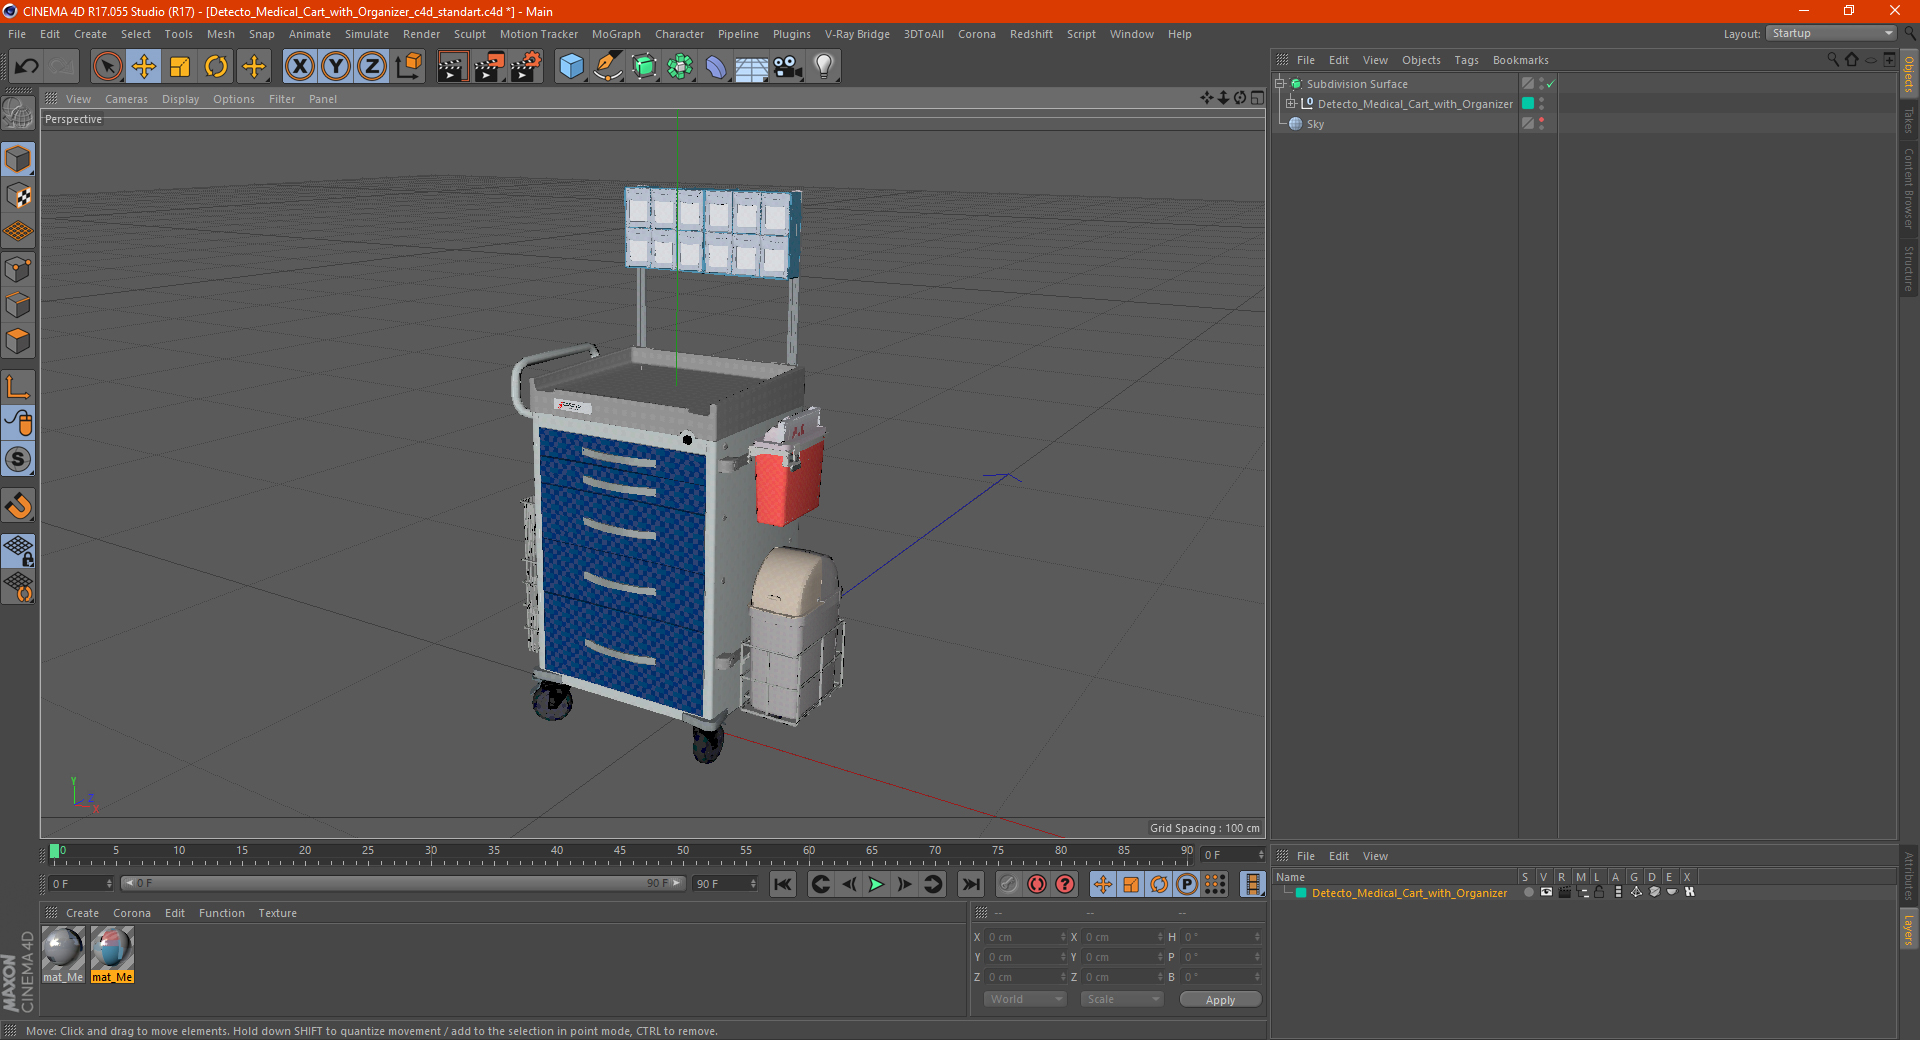Viewport: 1920px width, 1040px height.
Task: Toggle X axis lock
Action: pos(299,67)
